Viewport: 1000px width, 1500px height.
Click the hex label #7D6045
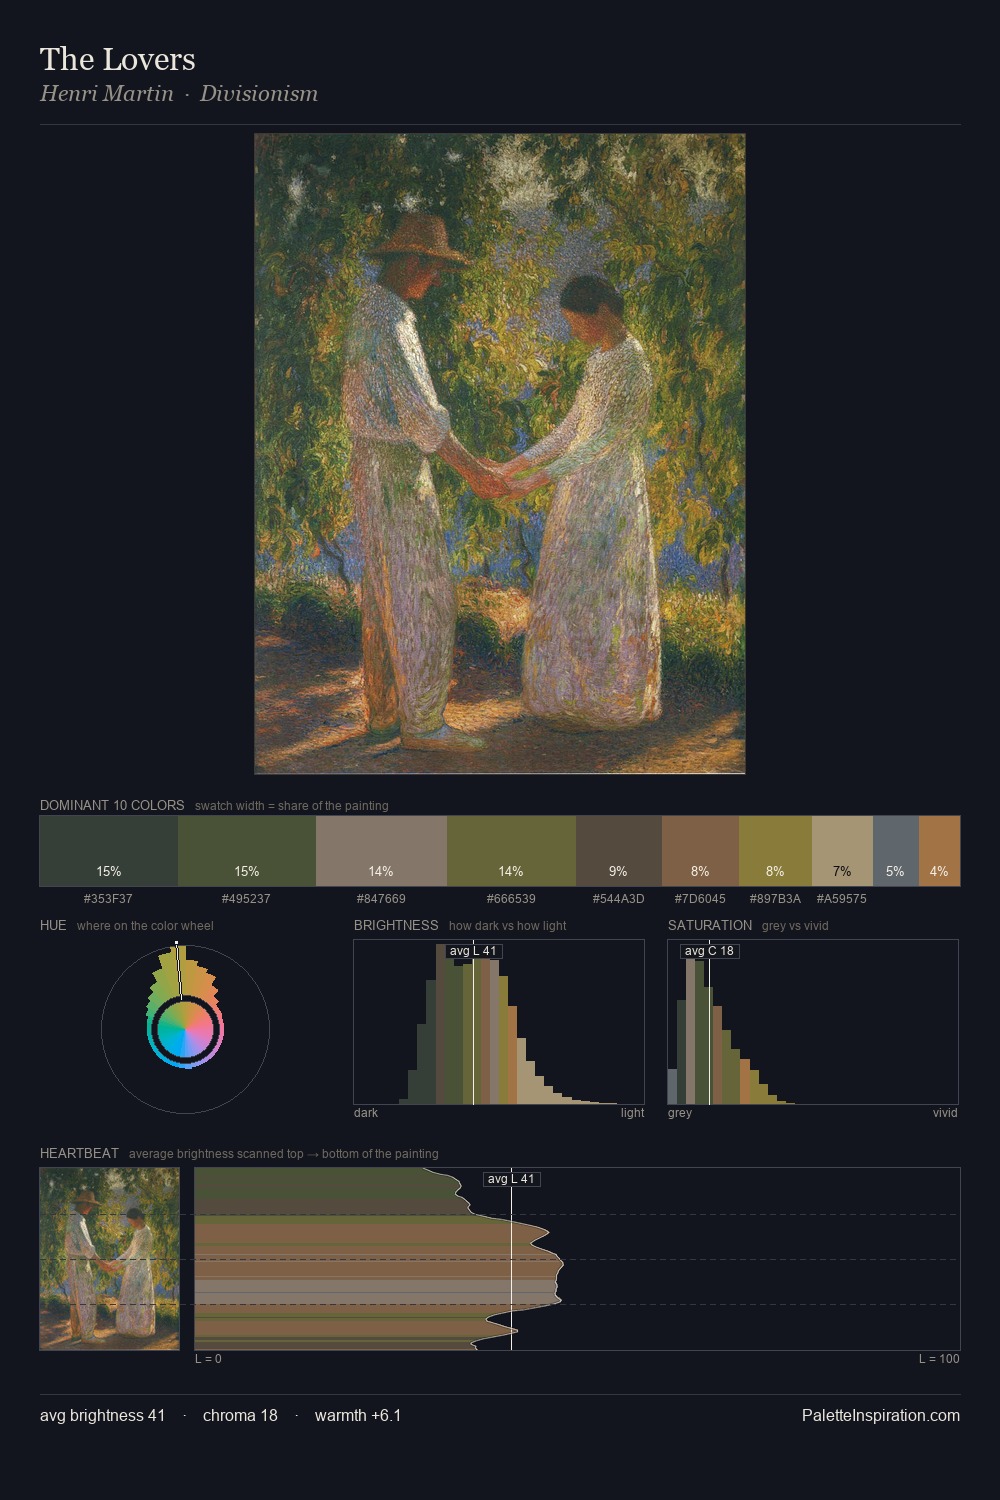[700, 899]
